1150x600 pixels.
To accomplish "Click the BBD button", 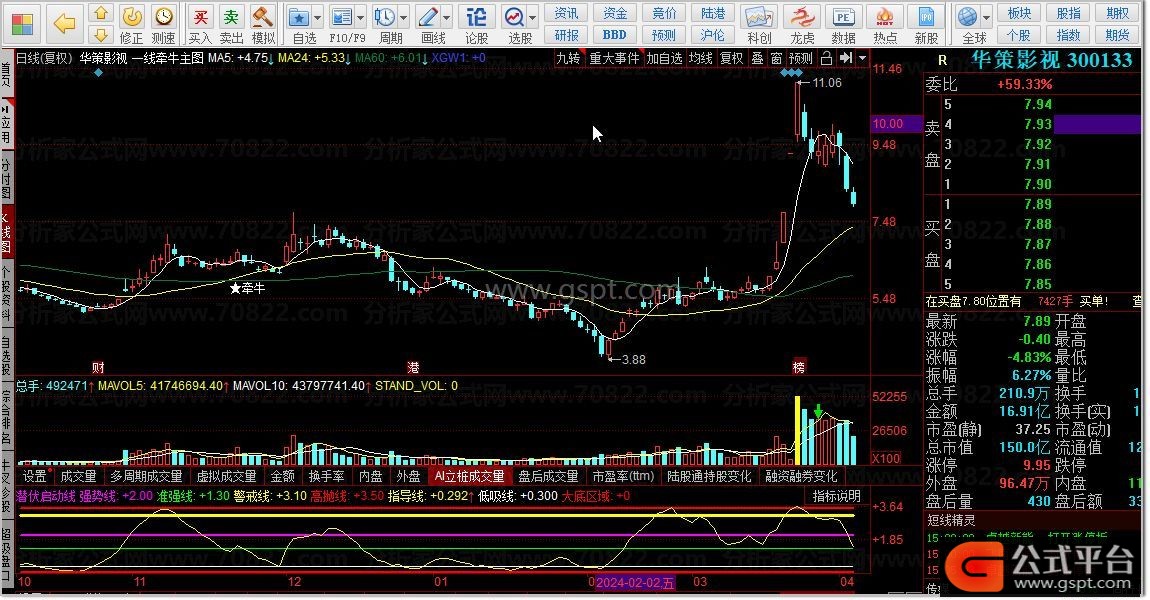I will click(x=615, y=34).
